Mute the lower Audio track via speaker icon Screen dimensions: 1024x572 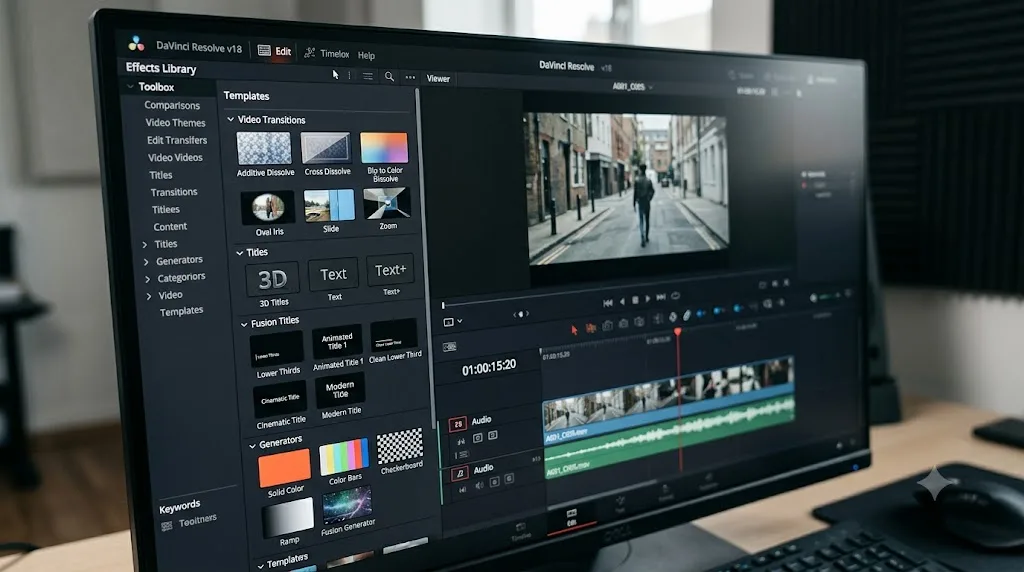coord(479,485)
